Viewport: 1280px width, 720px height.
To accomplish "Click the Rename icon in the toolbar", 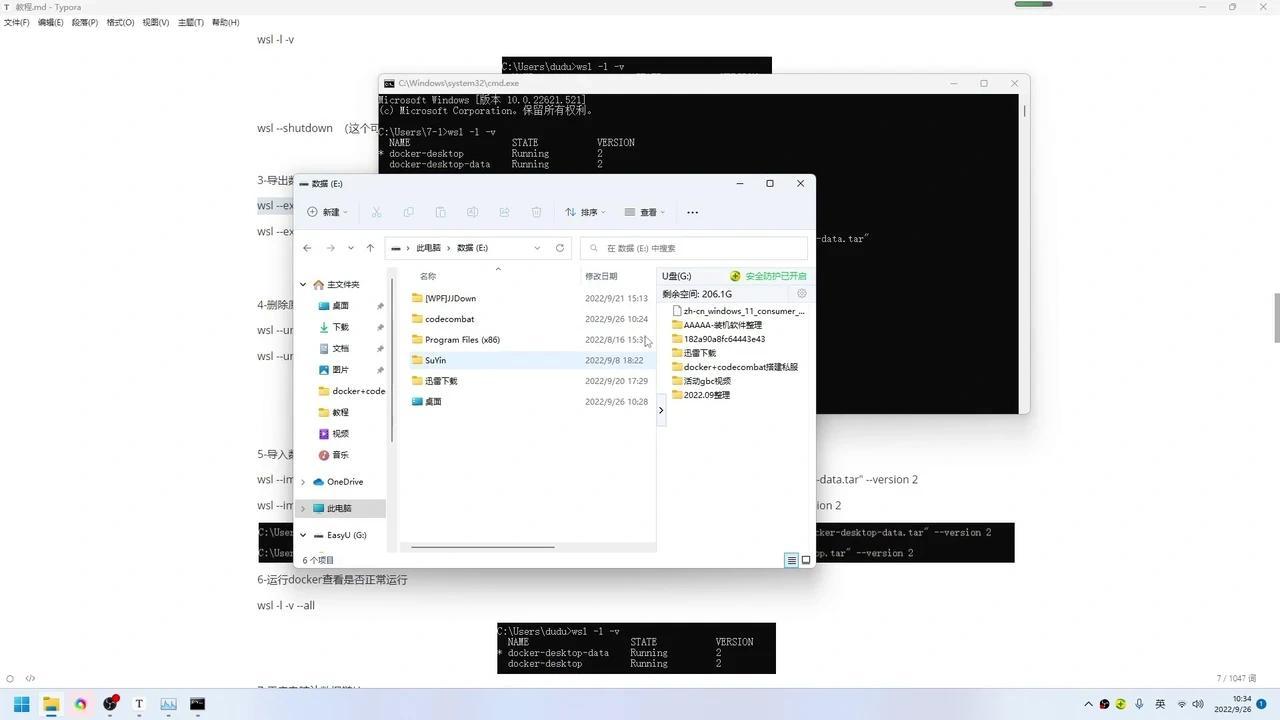I will 472,212.
